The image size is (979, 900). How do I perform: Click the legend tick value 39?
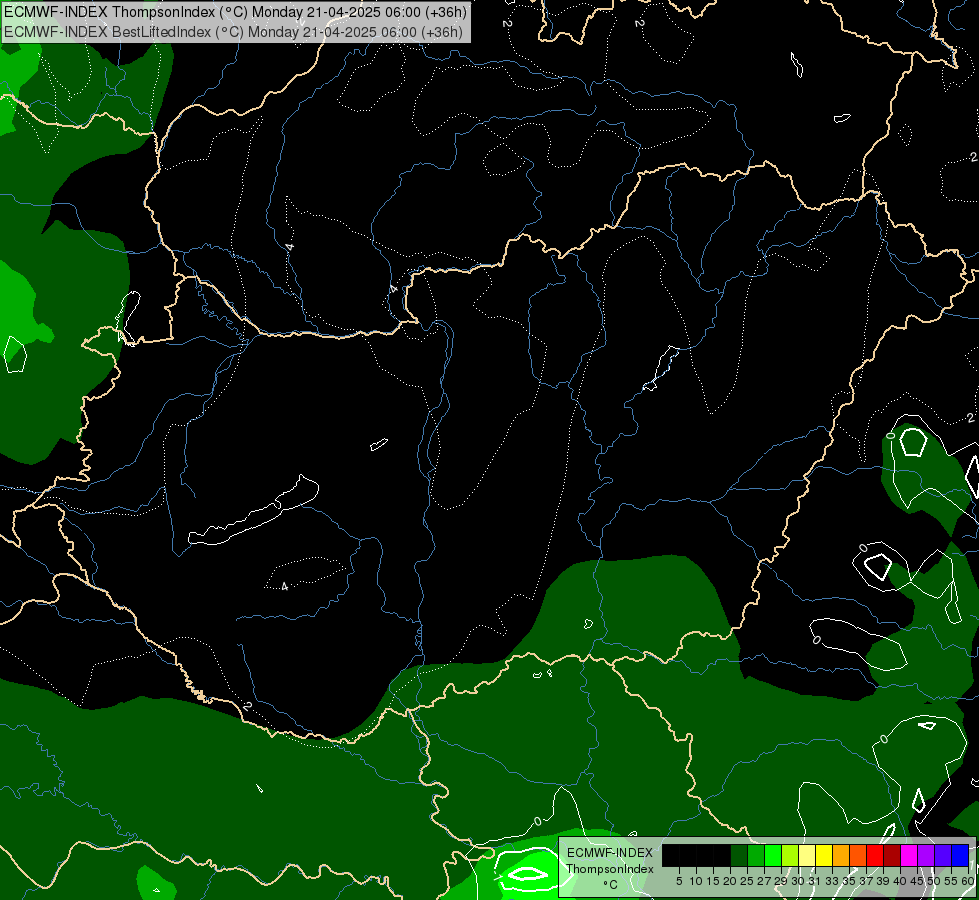click(x=883, y=881)
